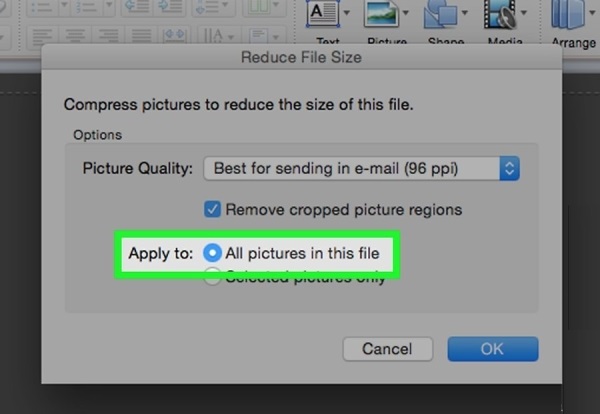Click the Text box icon in the ribbon

[x=322, y=14]
